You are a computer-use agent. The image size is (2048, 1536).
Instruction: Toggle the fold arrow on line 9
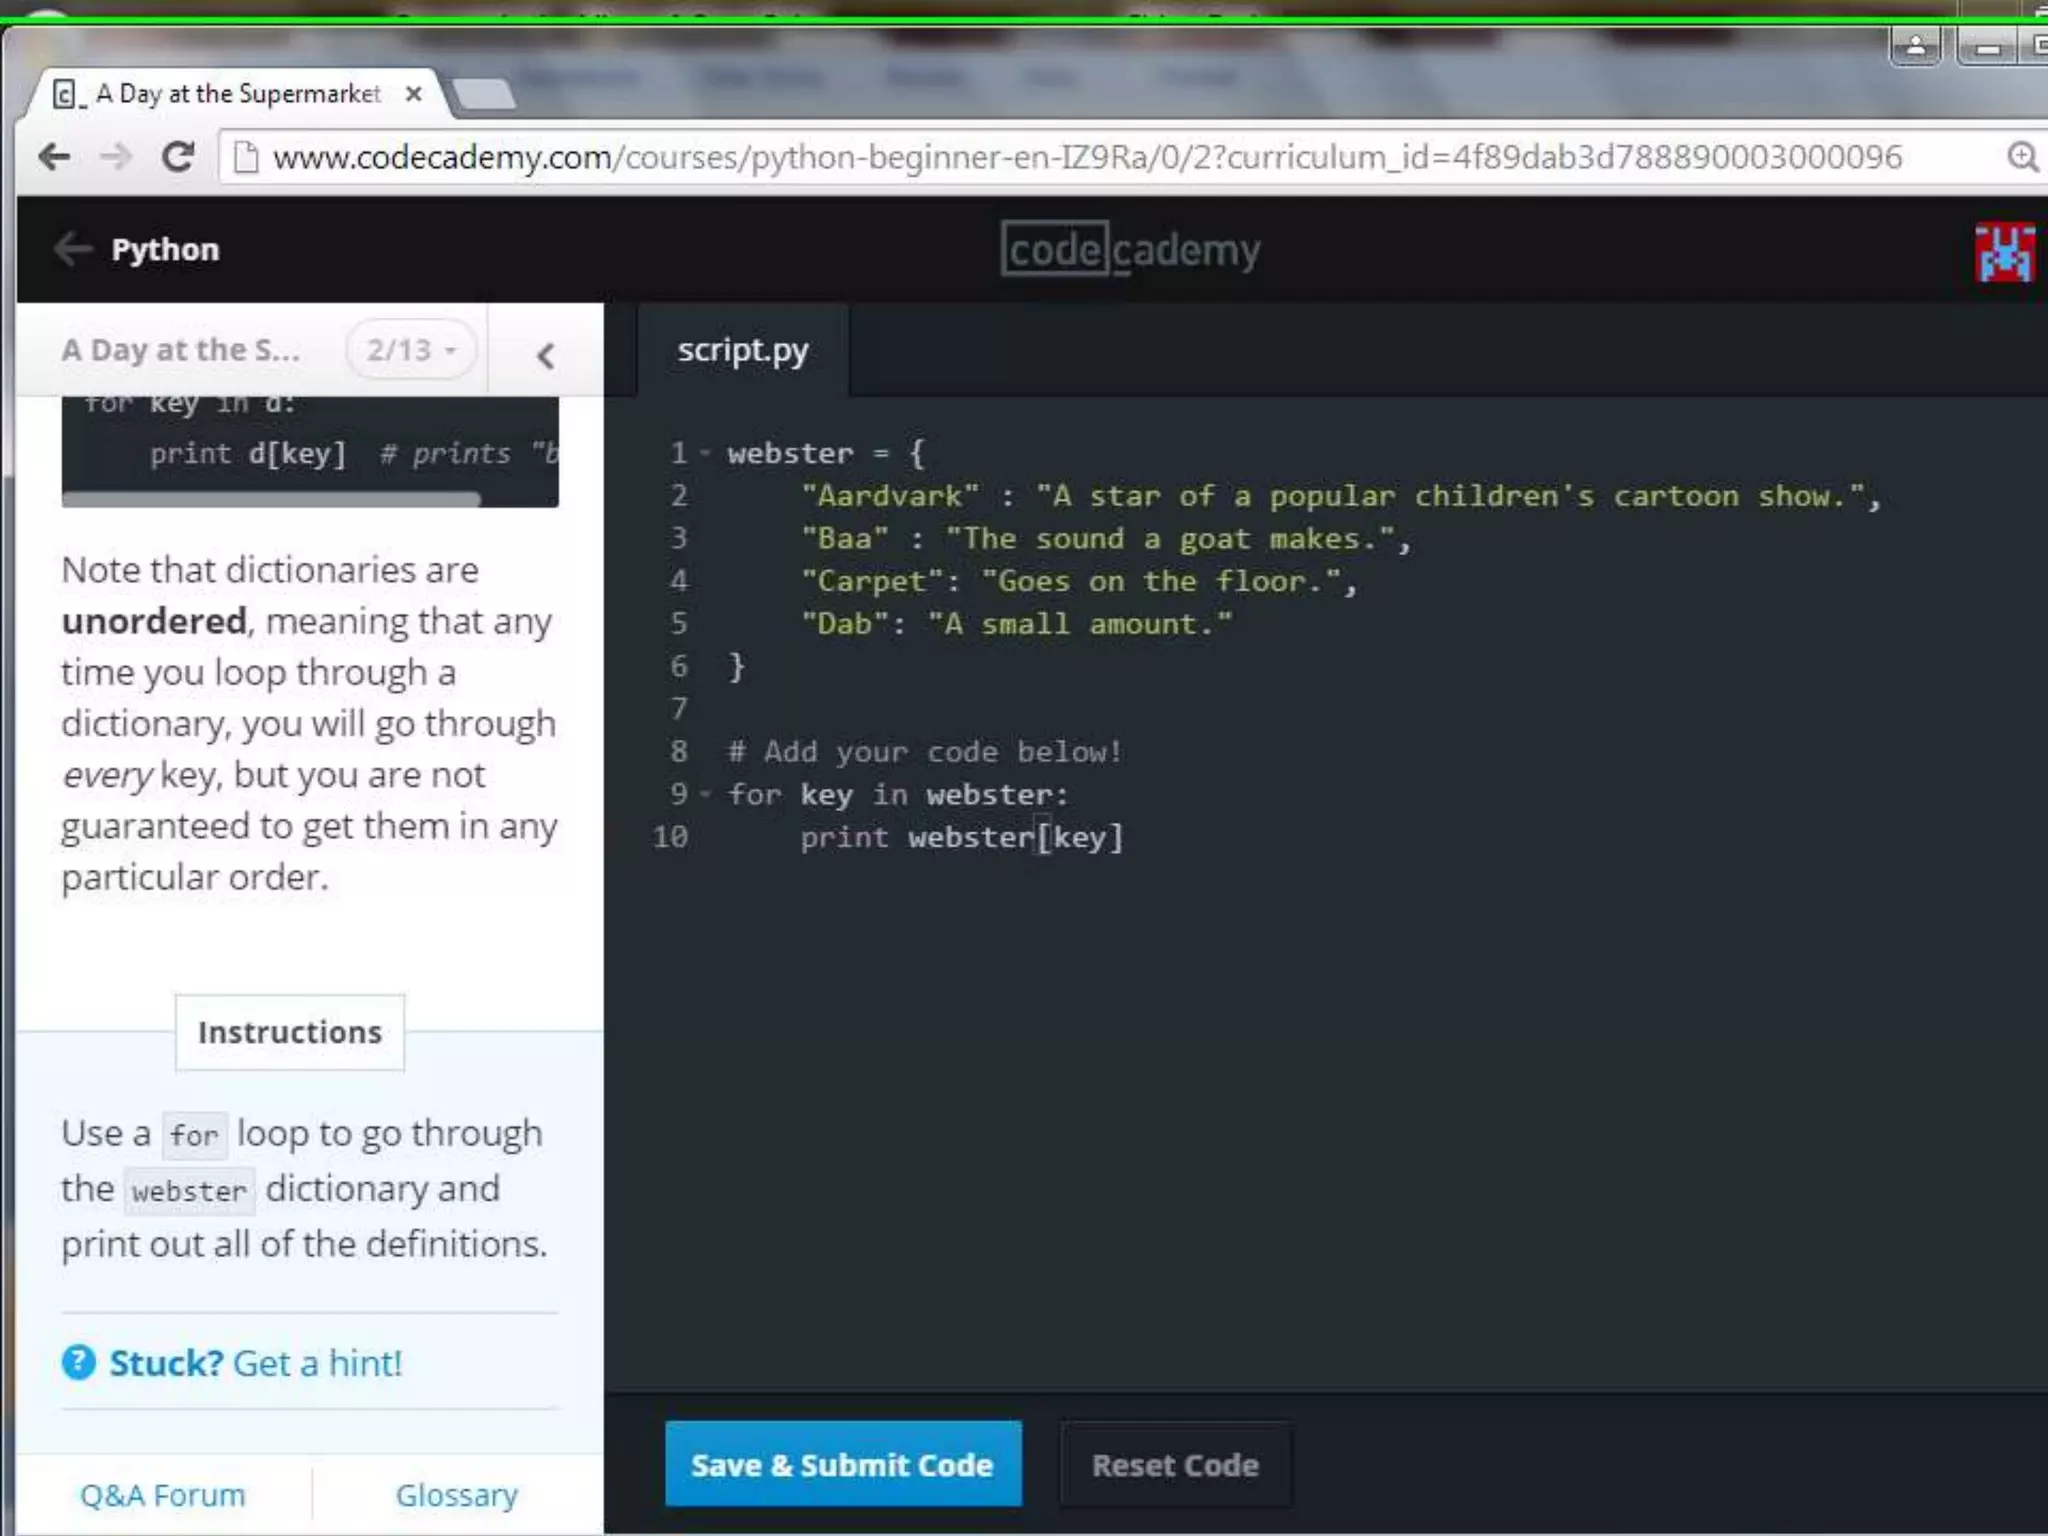(705, 795)
